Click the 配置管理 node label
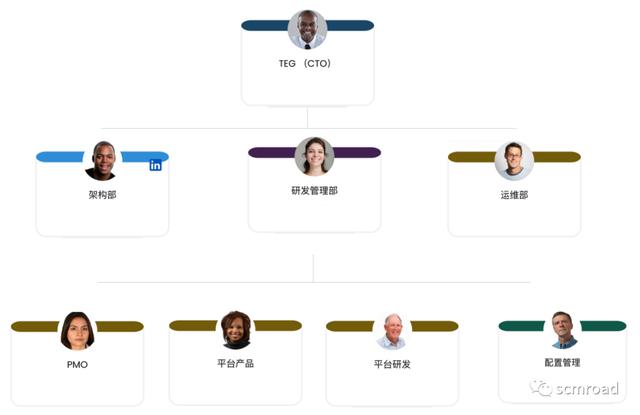Screen dimensions: 640x415 pos(565,363)
